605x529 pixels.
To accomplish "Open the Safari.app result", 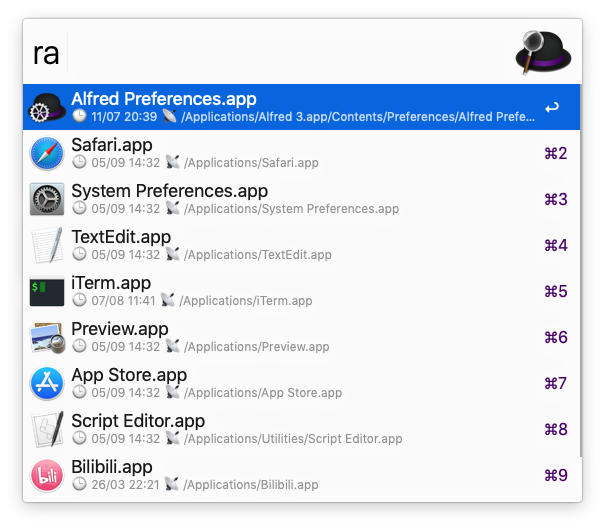I will 301,153.
